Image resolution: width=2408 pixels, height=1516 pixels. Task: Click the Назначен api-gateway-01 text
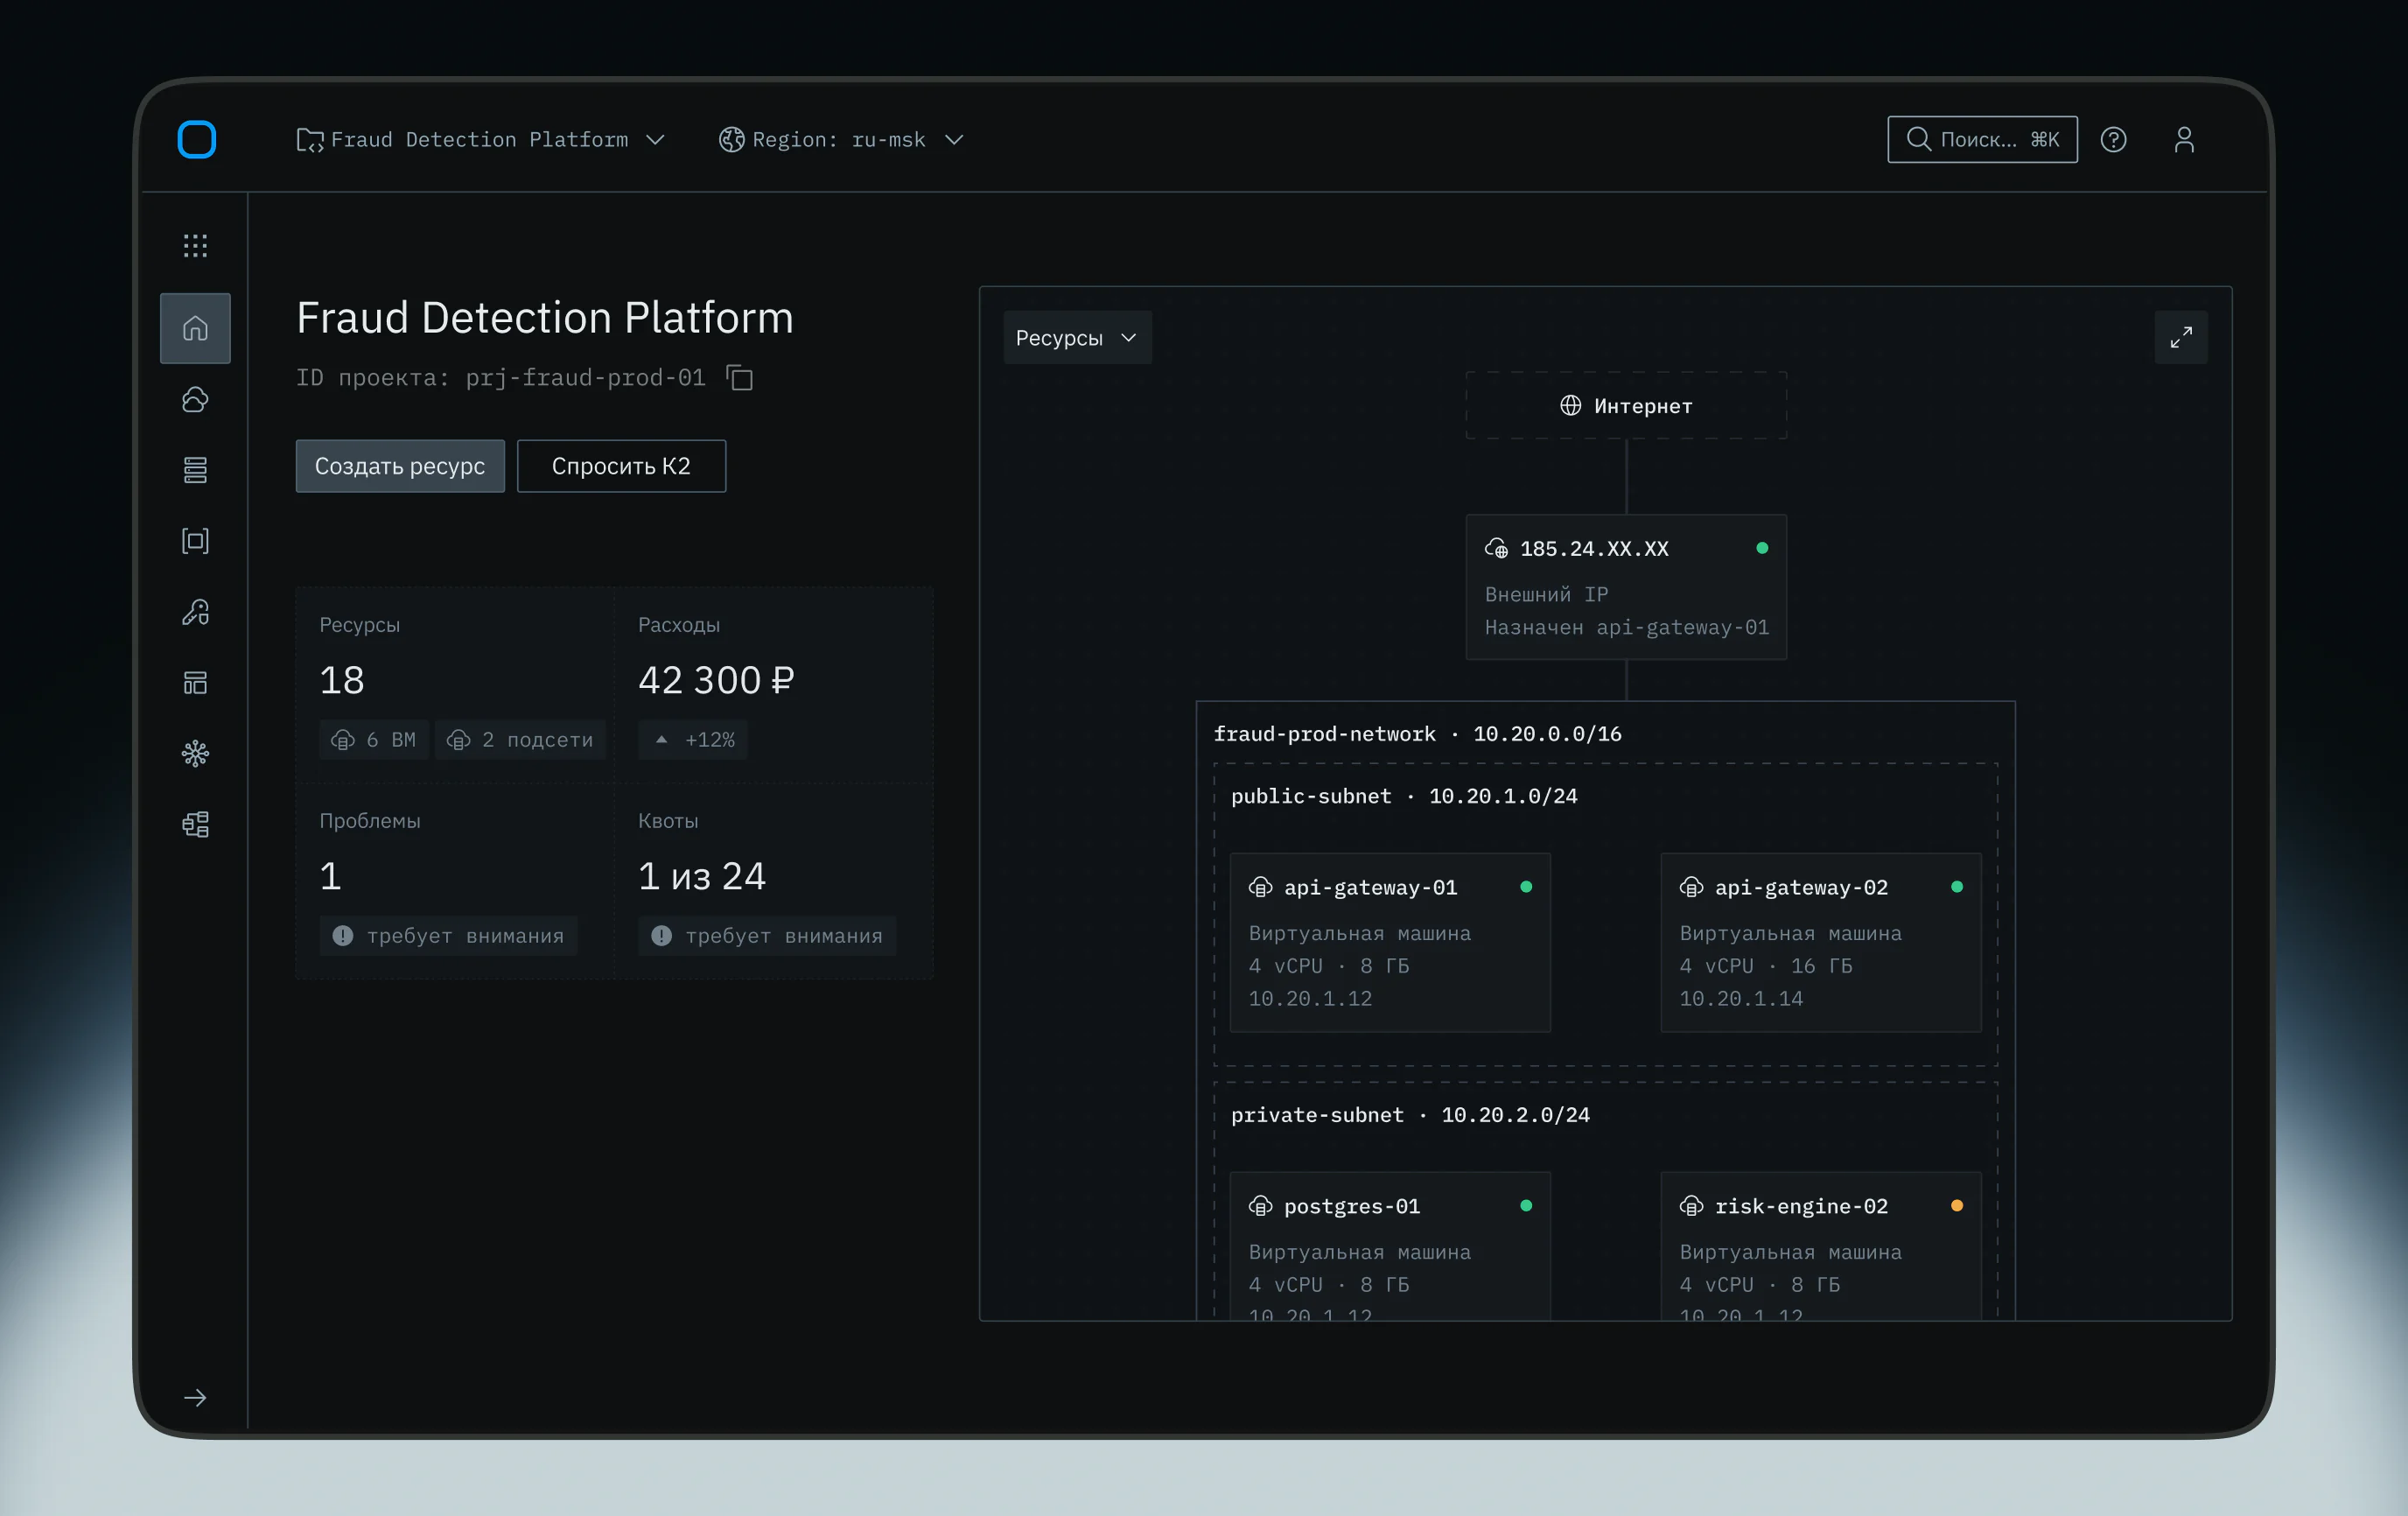[1627, 627]
